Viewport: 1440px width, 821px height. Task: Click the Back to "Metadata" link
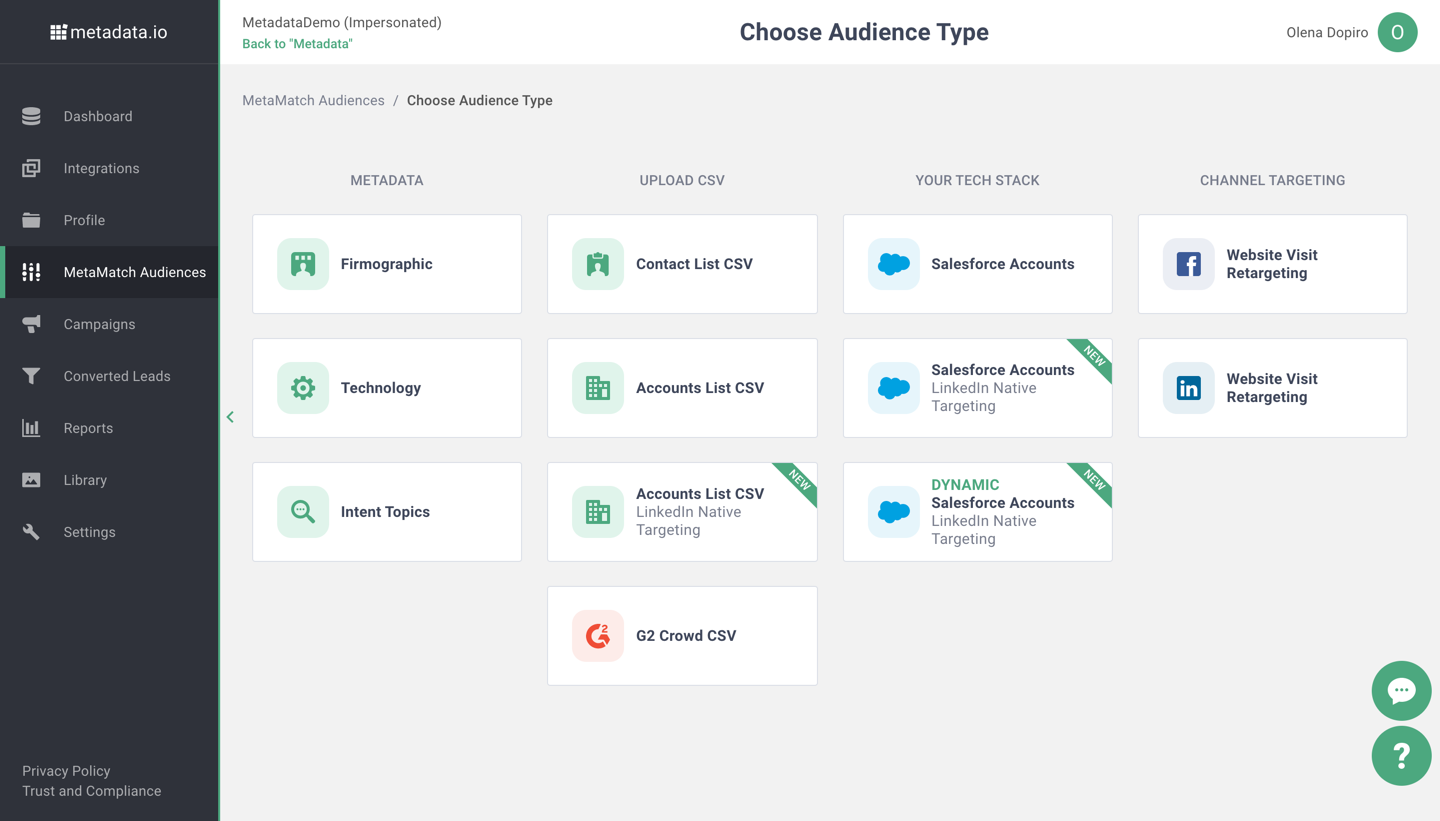click(297, 44)
